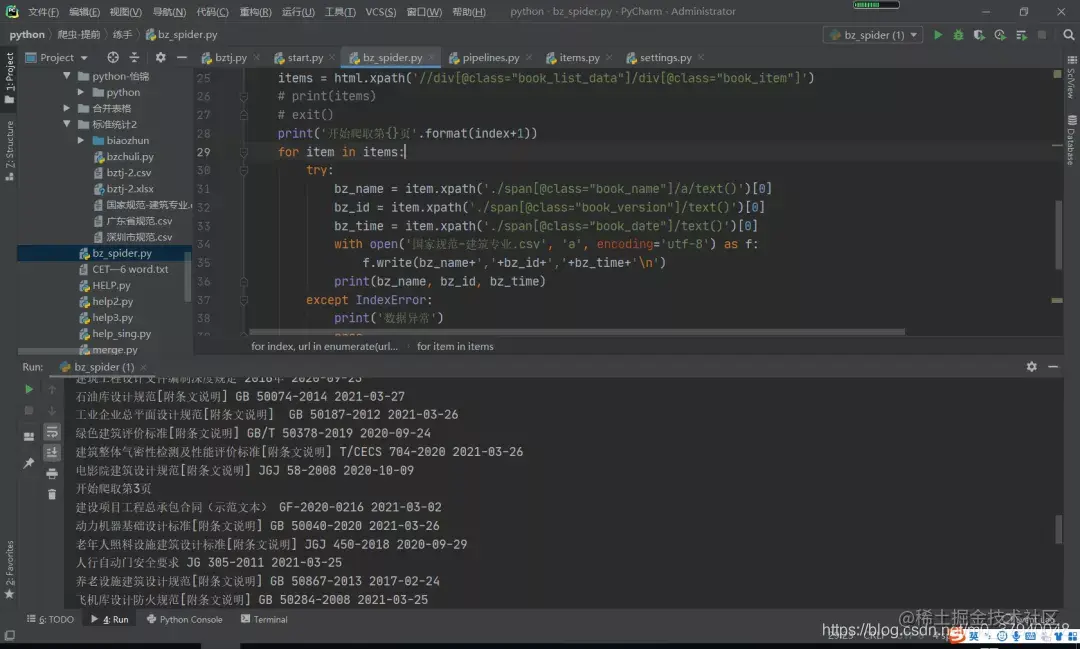
Task: Collapse the 标准统计2 folder
Action: pos(67,124)
